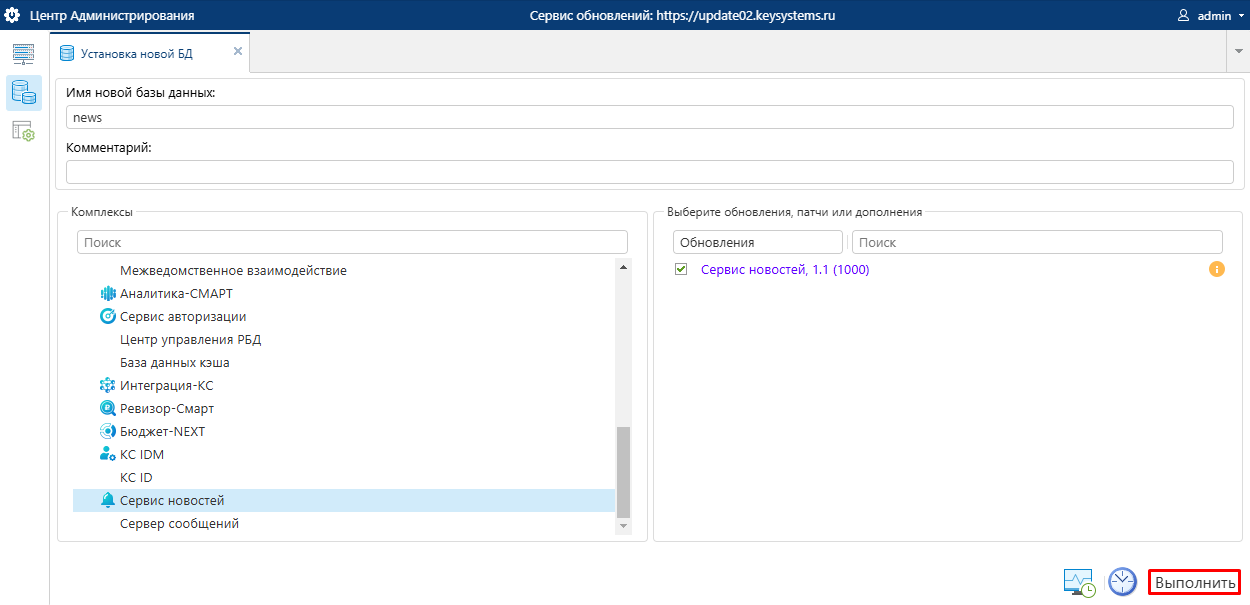Click the Центр Администрирования title
This screenshot has height=605, width=1250.
point(113,16)
